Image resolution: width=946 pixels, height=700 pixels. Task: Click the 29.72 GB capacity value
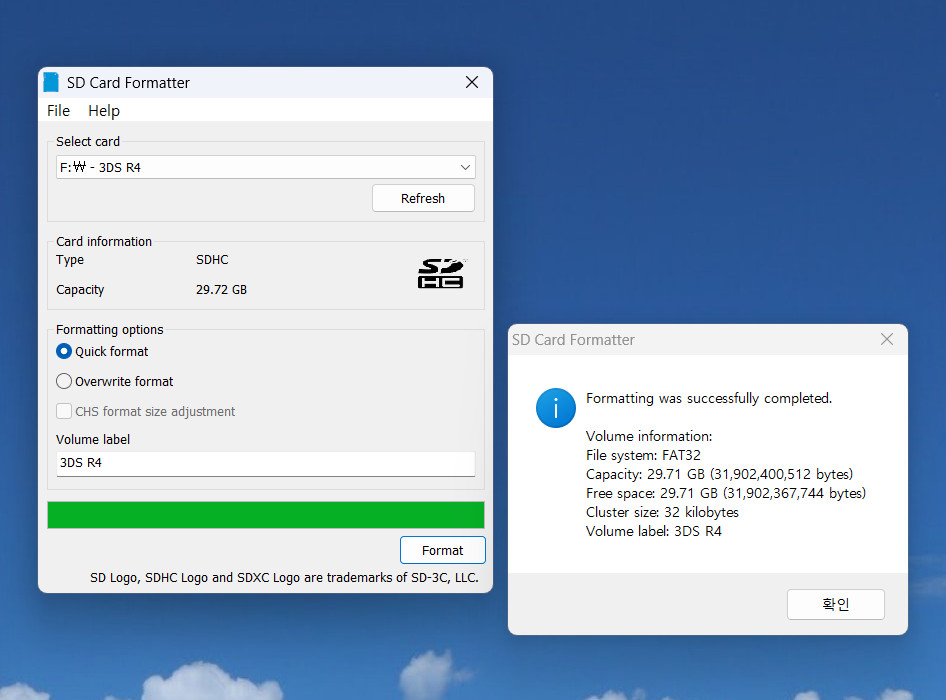[221, 290]
